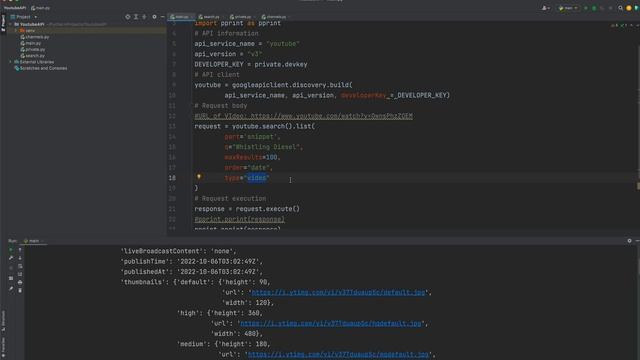Select main.py in project tree
This screenshot has height=360, width=640.
coord(31,43)
